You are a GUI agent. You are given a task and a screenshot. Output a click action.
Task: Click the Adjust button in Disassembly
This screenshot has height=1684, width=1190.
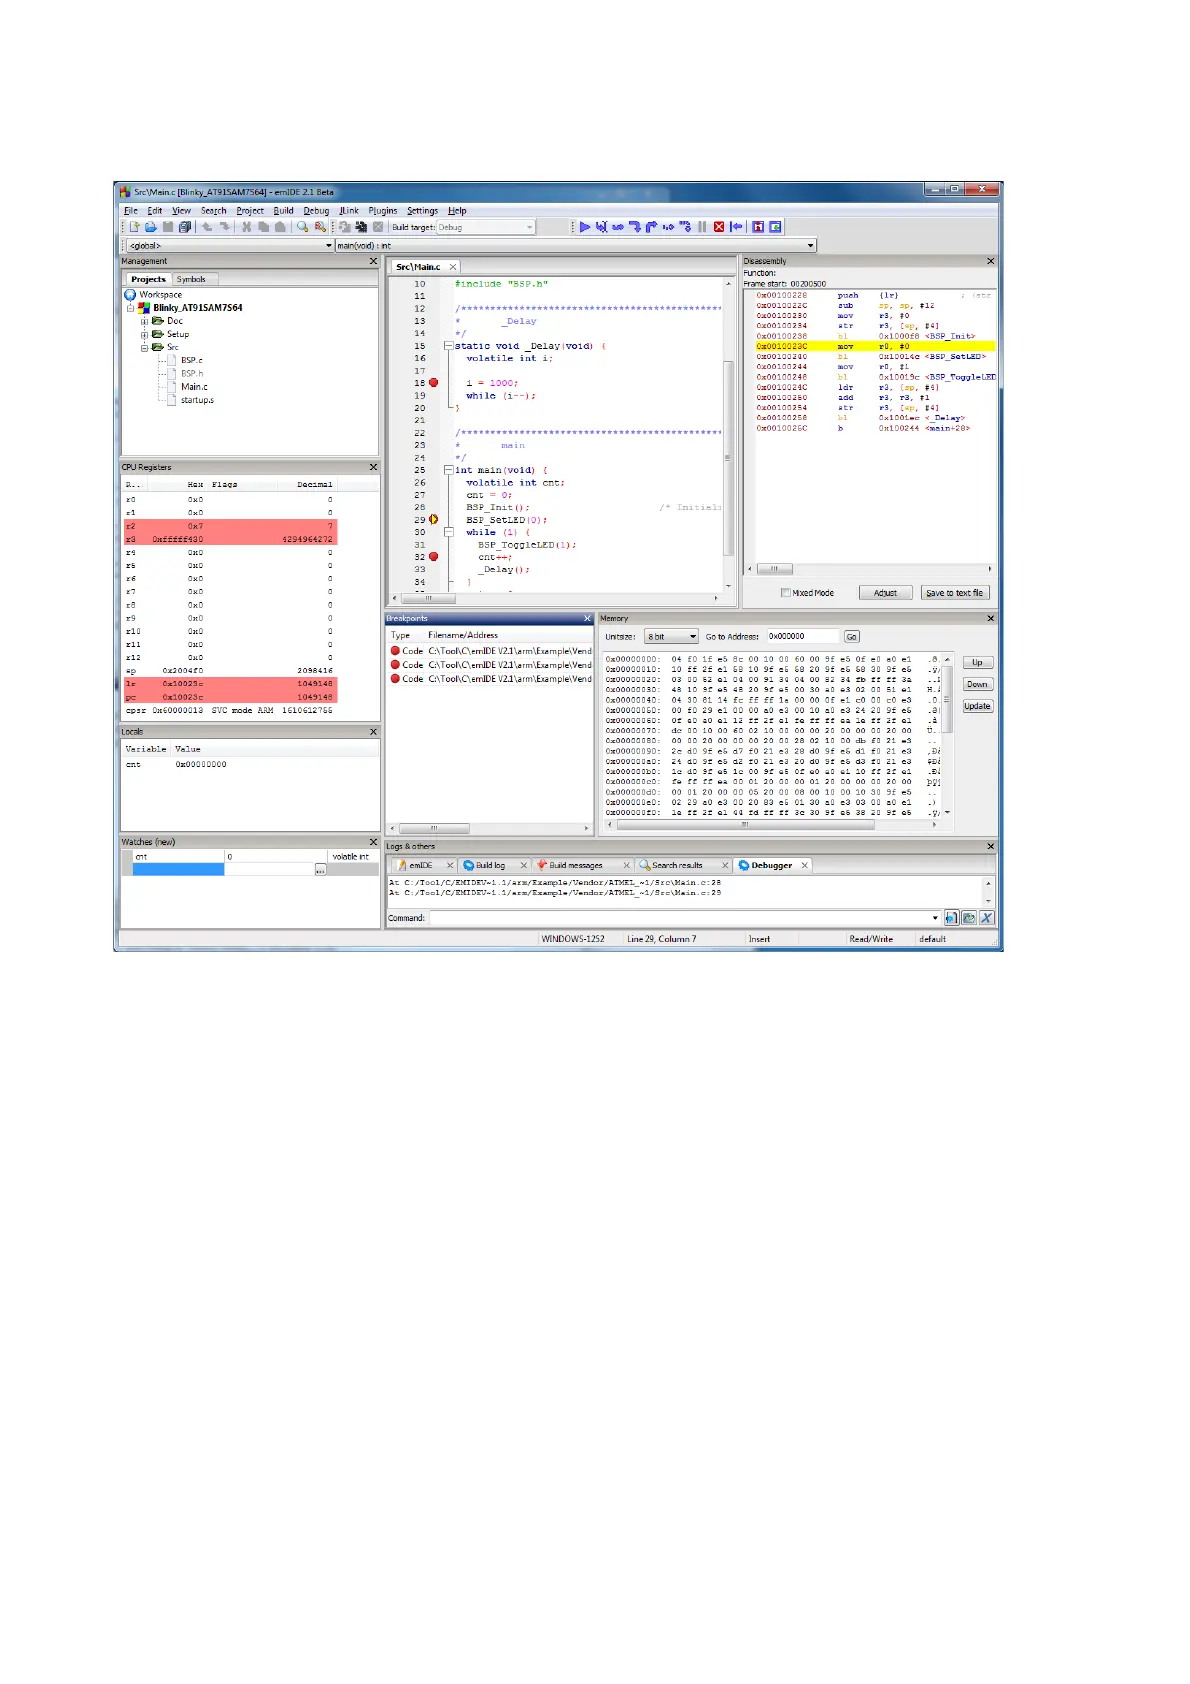(885, 593)
